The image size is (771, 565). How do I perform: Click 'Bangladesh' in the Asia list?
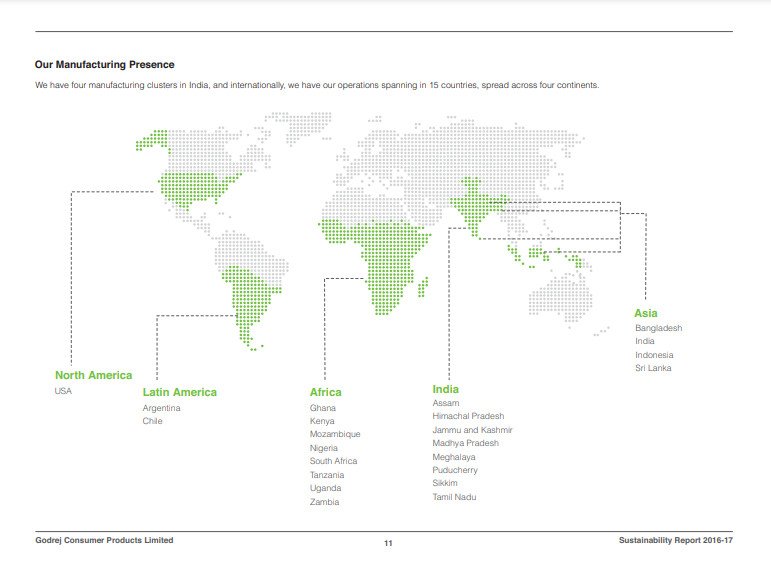[658, 328]
